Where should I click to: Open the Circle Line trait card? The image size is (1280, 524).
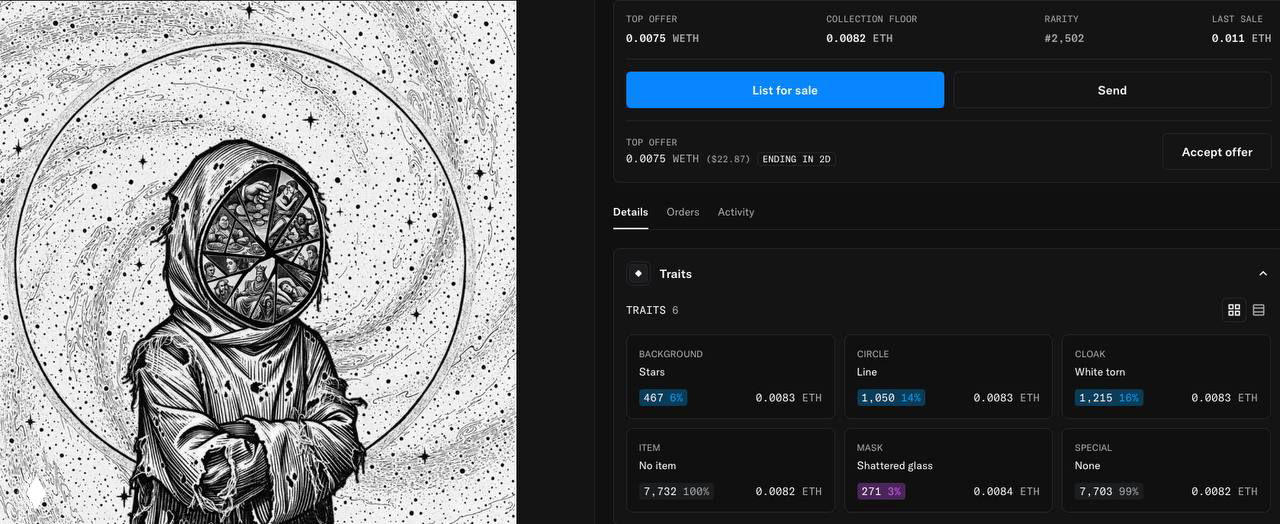click(x=948, y=376)
